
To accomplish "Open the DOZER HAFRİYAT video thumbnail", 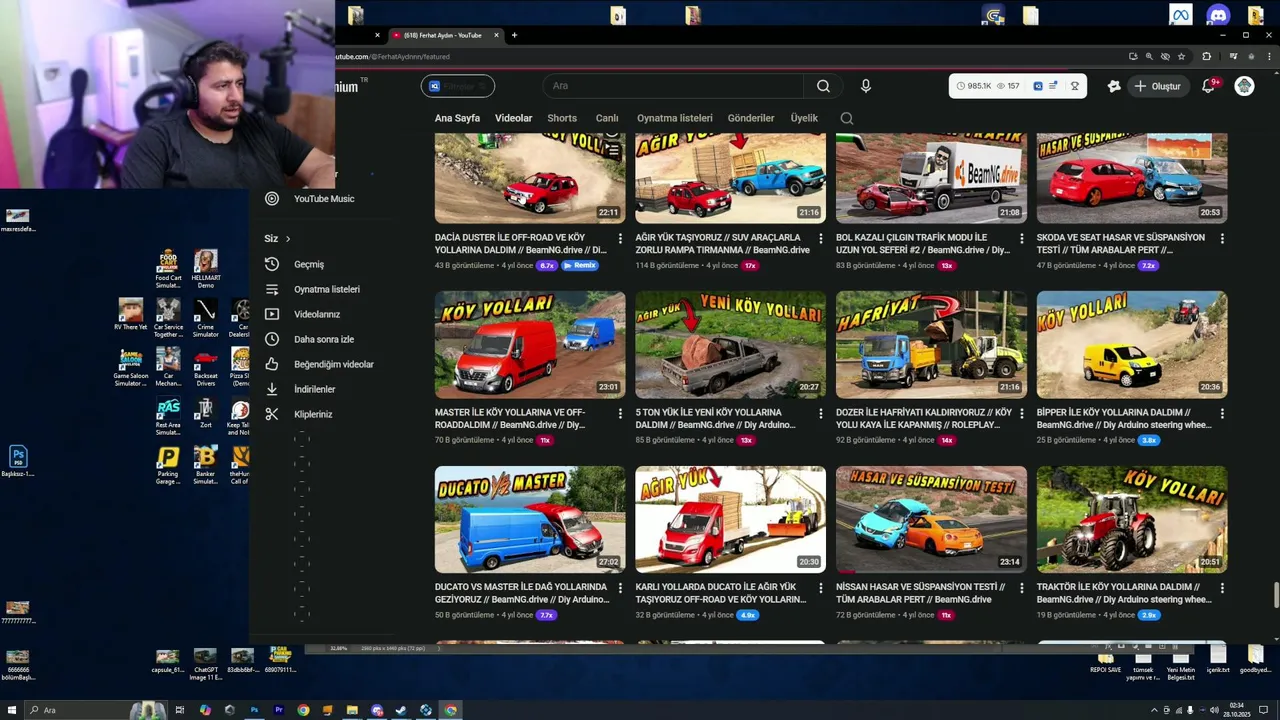I will tap(931, 344).
